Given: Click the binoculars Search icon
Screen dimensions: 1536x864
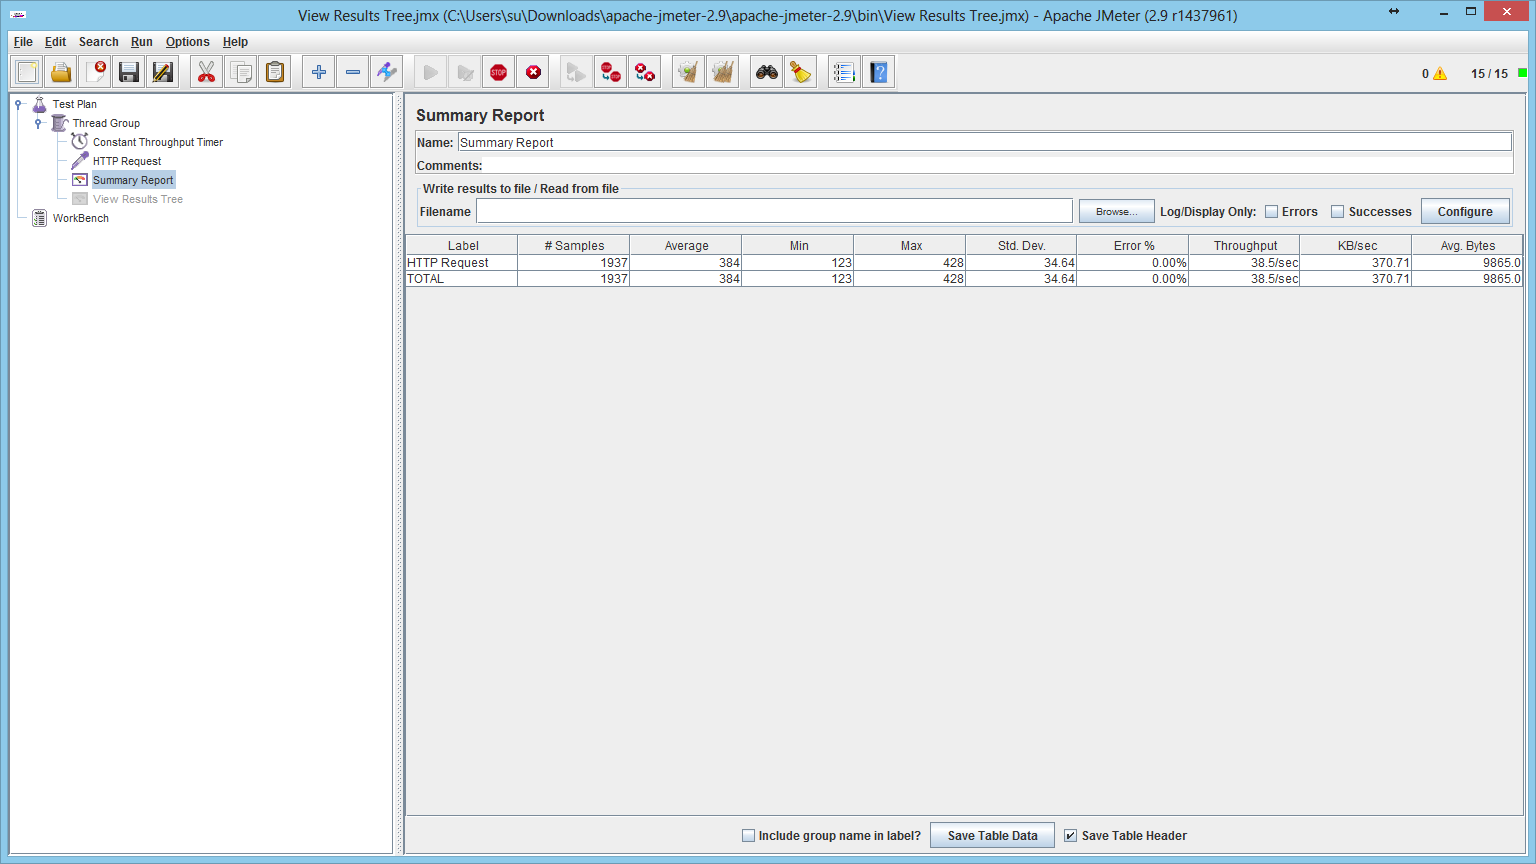Looking at the screenshot, I should pyautogui.click(x=767, y=72).
